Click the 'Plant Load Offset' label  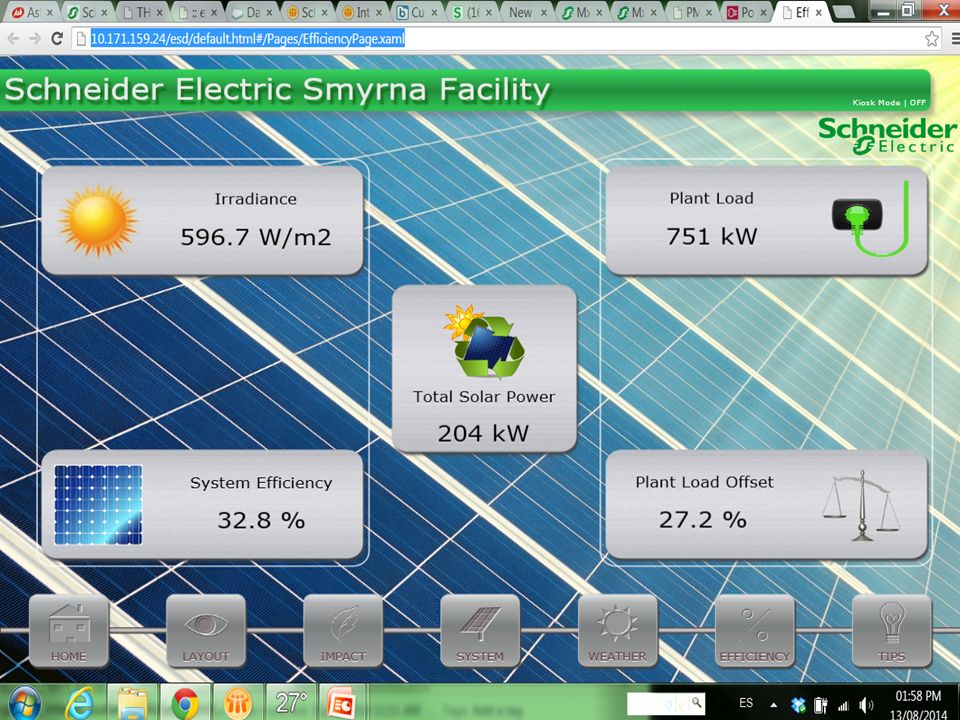[705, 482]
